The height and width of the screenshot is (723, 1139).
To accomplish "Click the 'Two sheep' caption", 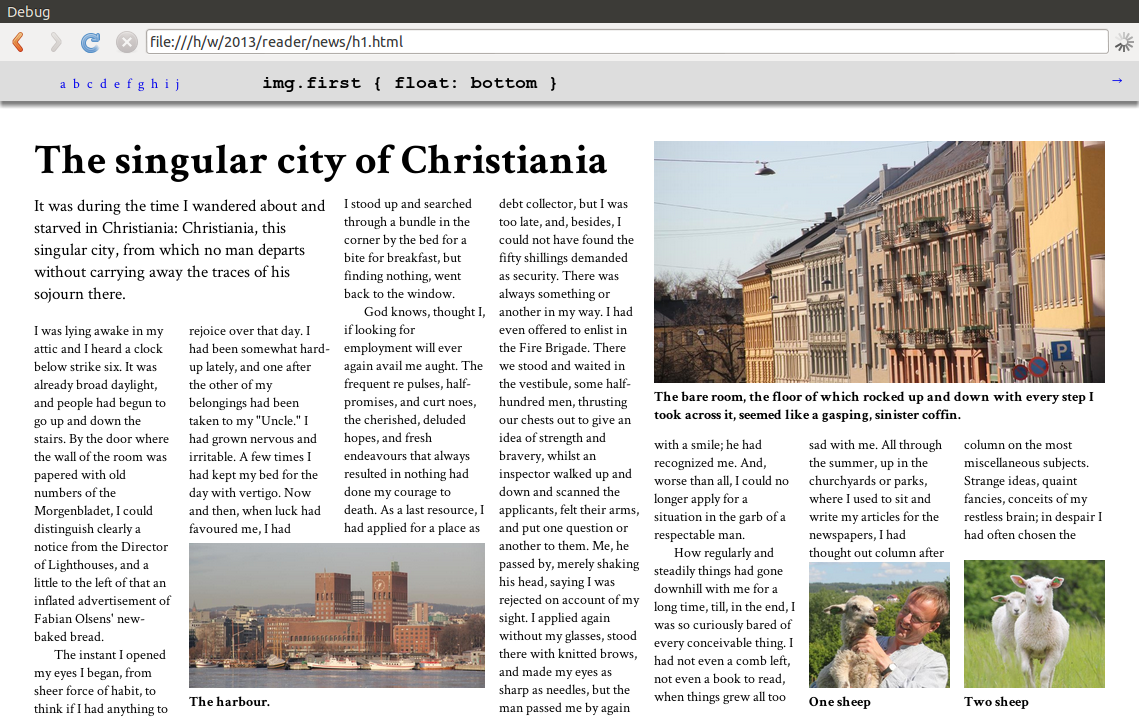I will point(996,702).
